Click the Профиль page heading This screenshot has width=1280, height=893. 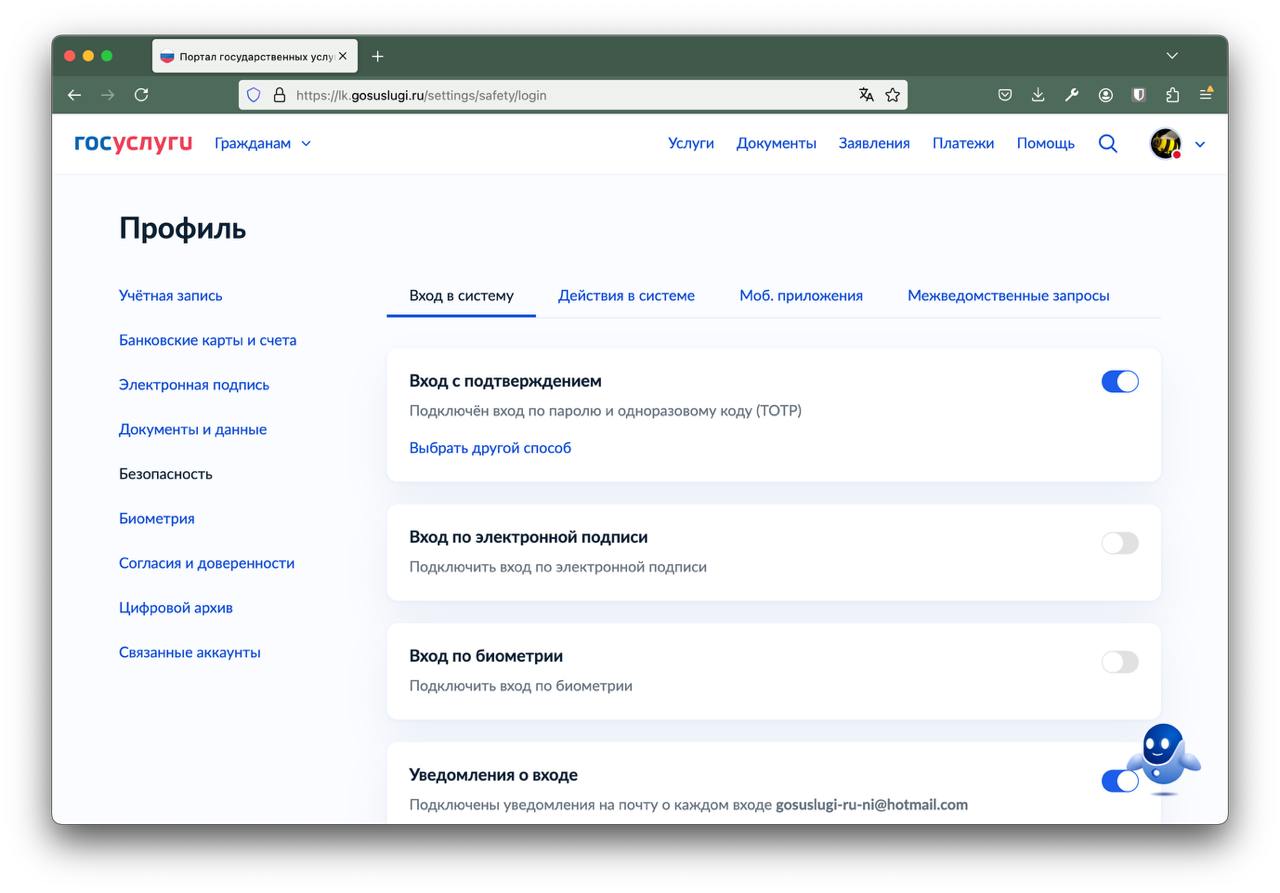click(183, 228)
